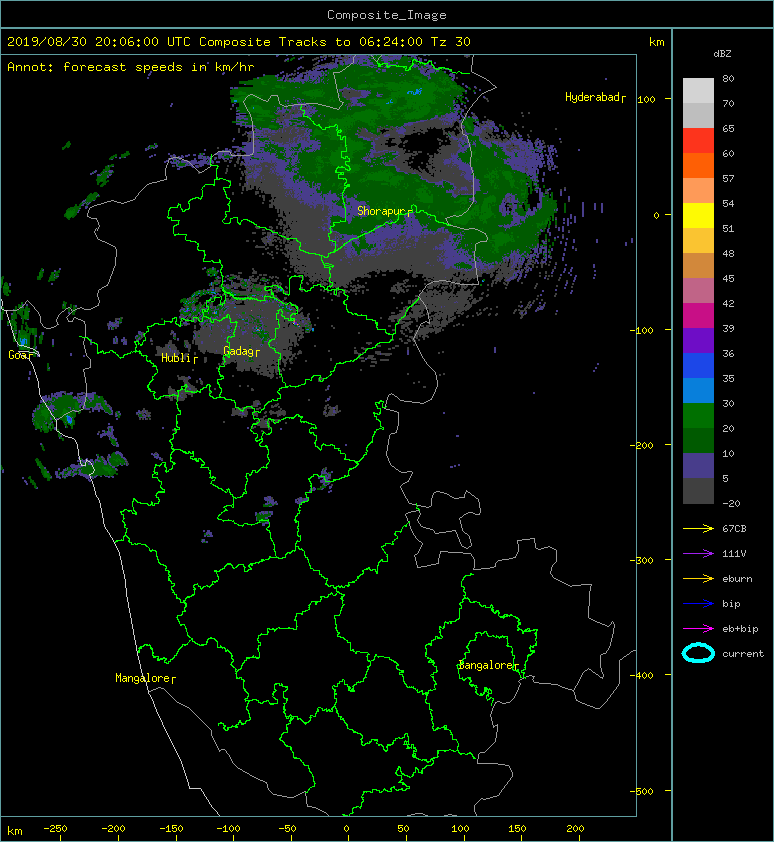Click the 67CB legend text
Viewport: 774px width, 842px height.
pos(734,529)
